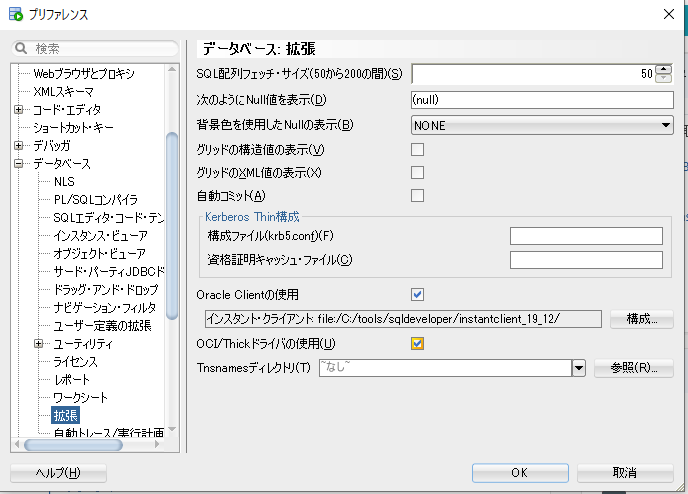
Task: Open the Tnsnamesディレクトリ dropdown arrow
Action: 578,368
